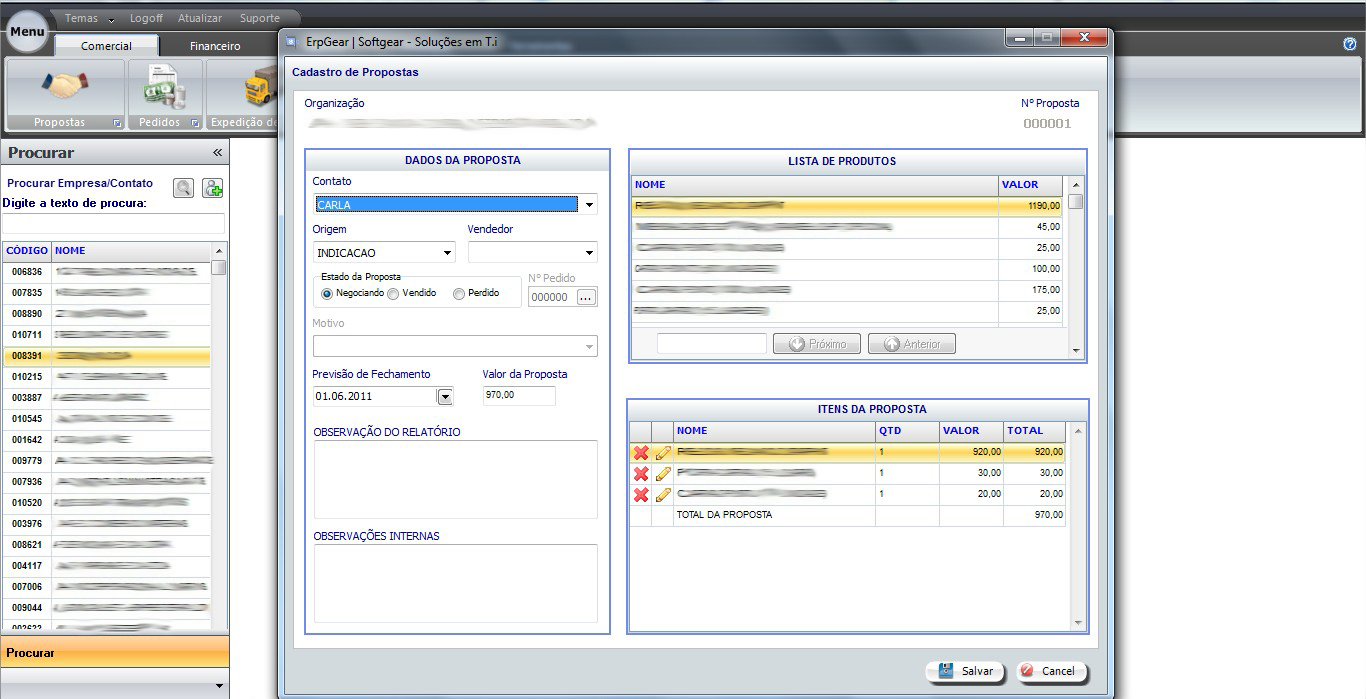The width and height of the screenshot is (1366, 699).
Task: Click the add new contact icon
Action: click(x=212, y=188)
